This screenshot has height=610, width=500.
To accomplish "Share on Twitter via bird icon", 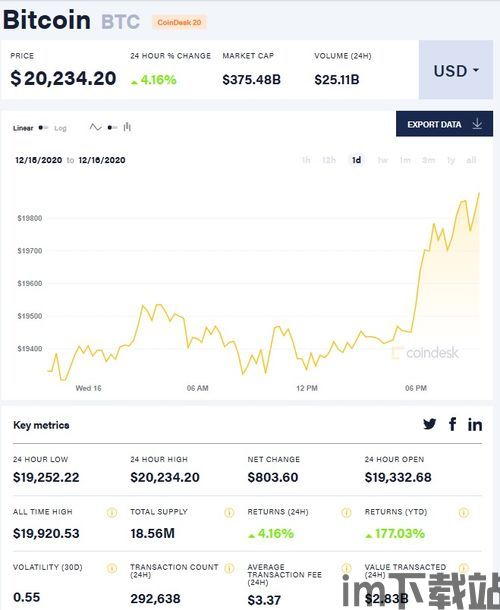I will (x=430, y=424).
